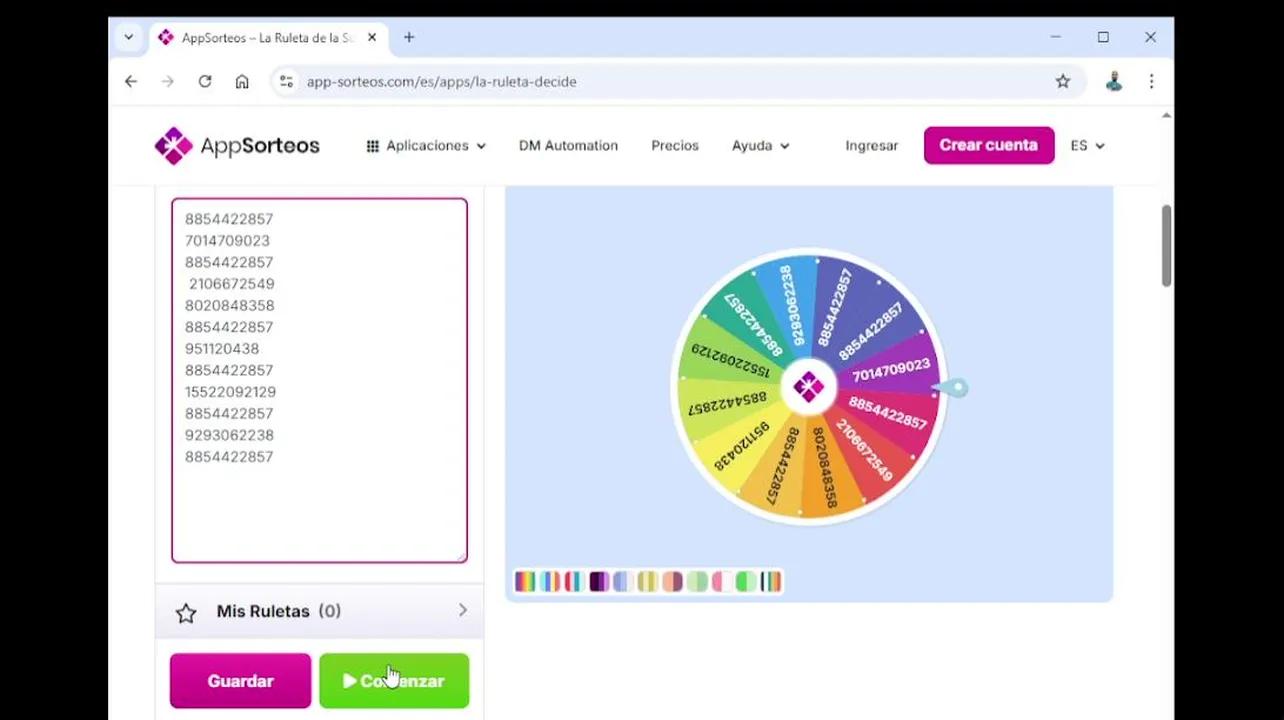Click the AppSorteos logo
The height and width of the screenshot is (720, 1284).
point(237,146)
